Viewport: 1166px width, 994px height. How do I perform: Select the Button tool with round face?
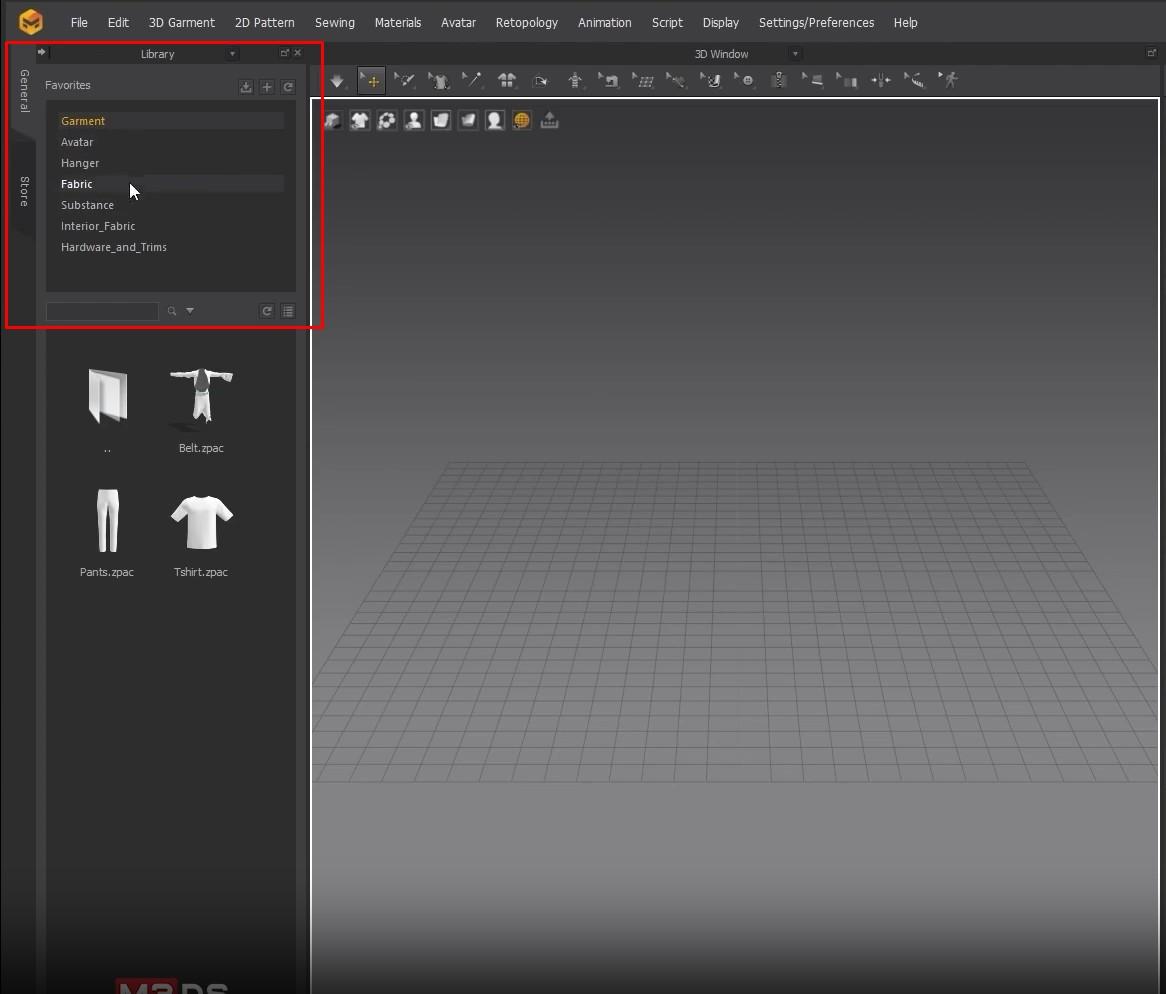[744, 80]
